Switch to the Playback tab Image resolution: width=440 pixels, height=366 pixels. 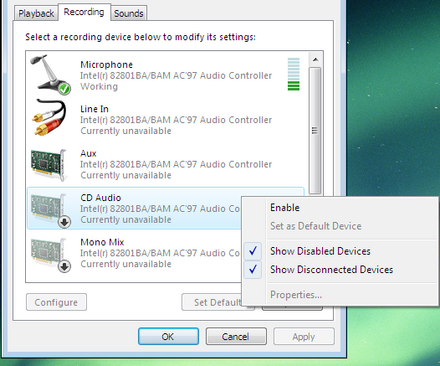click(36, 13)
